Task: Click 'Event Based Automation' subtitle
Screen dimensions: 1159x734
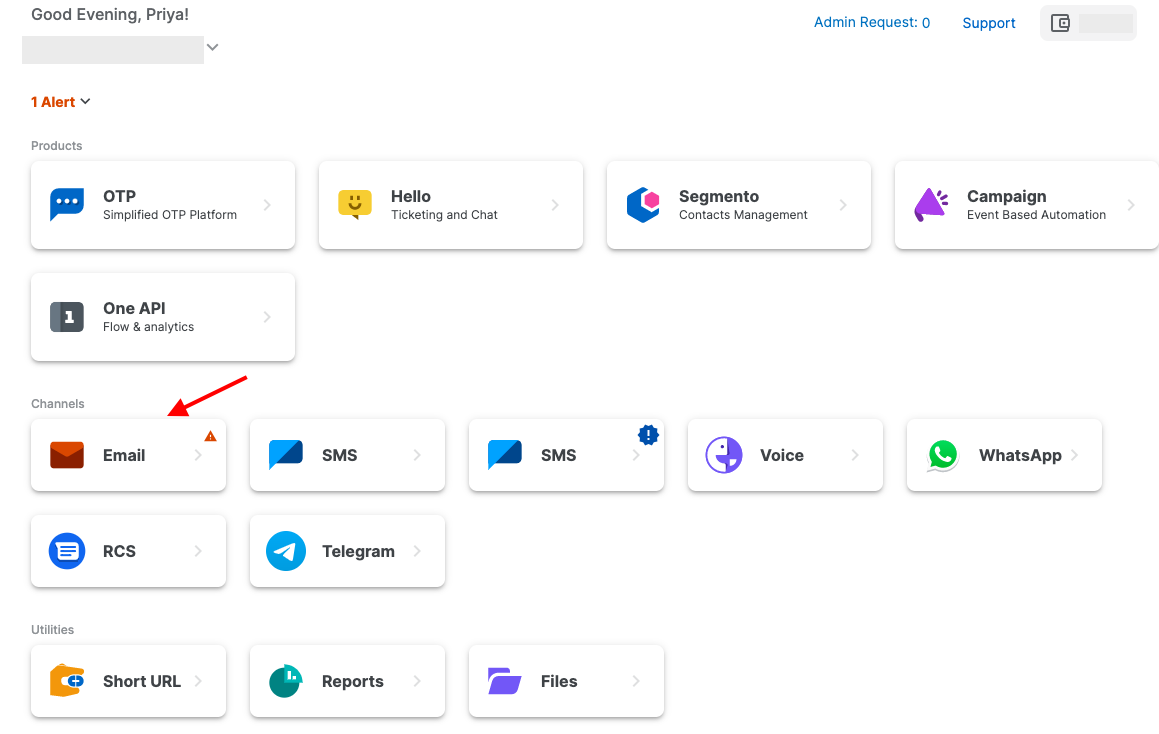Action: 1036,215
